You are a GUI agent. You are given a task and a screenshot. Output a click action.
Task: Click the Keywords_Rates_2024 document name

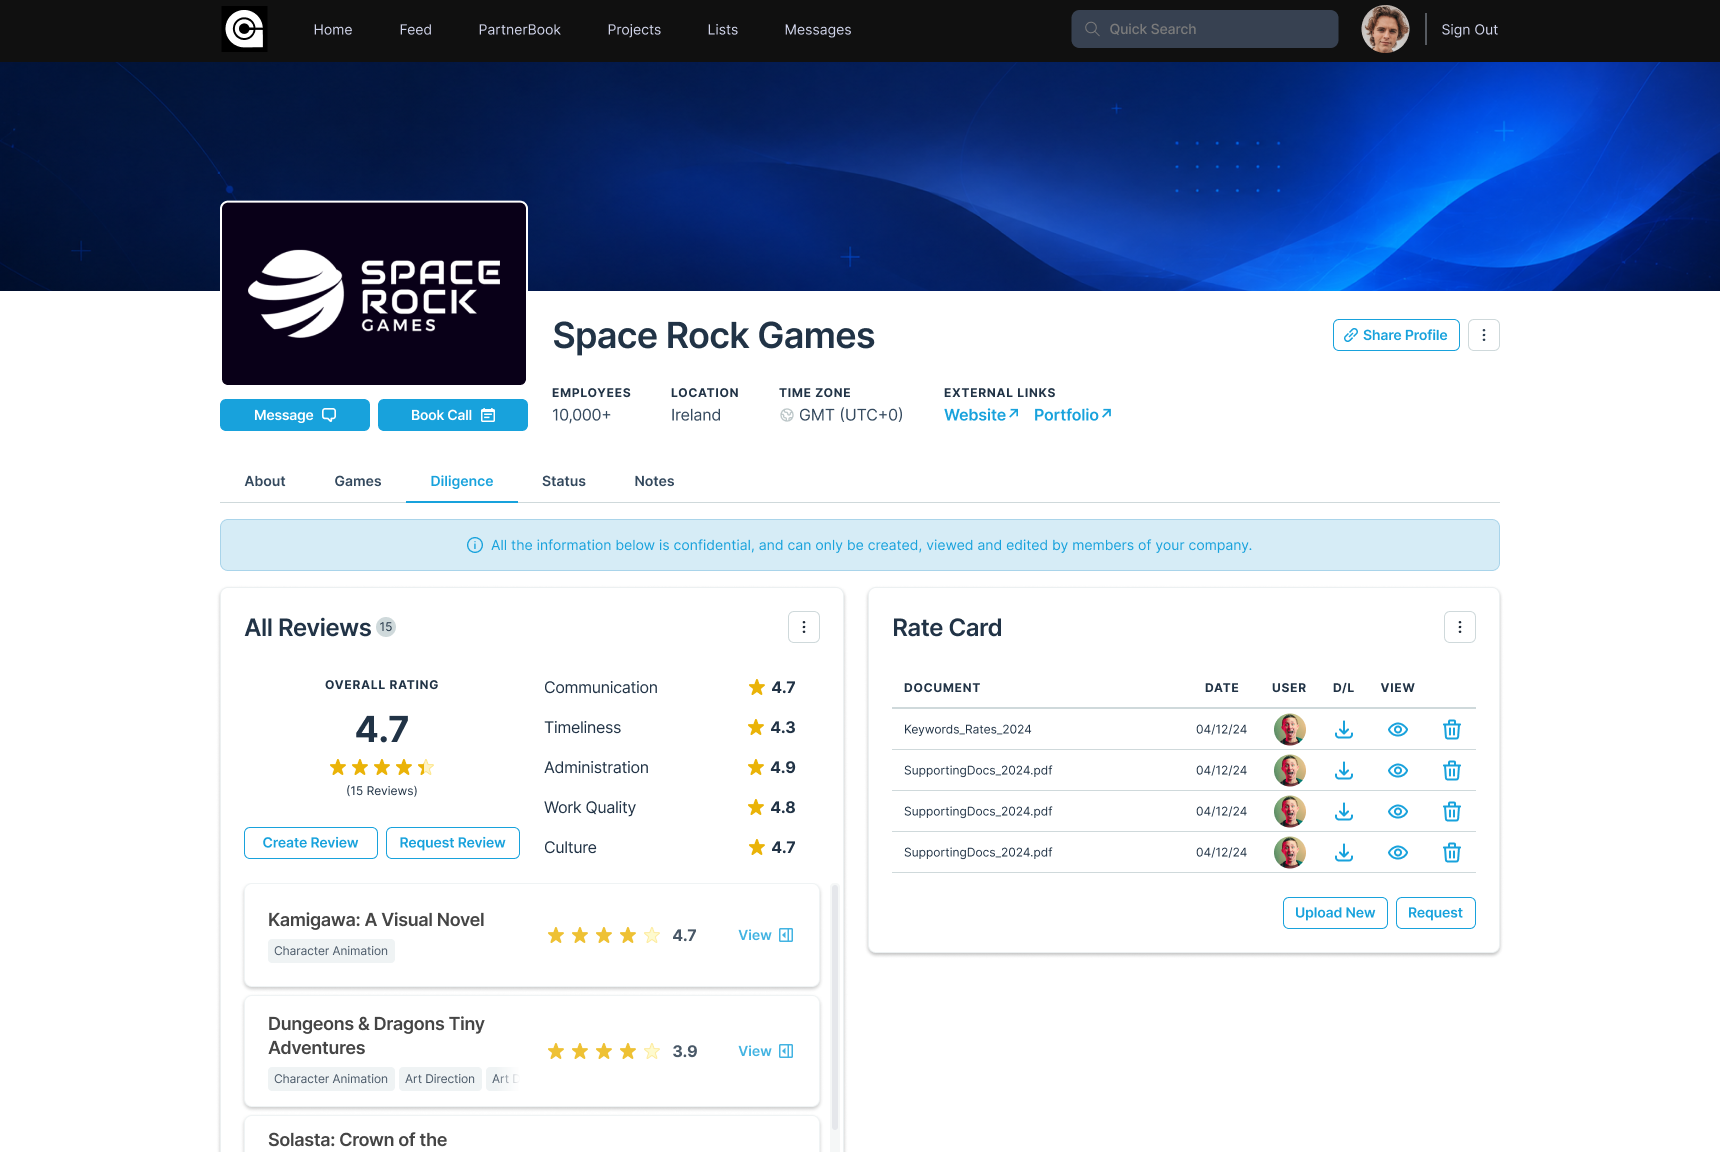967,729
